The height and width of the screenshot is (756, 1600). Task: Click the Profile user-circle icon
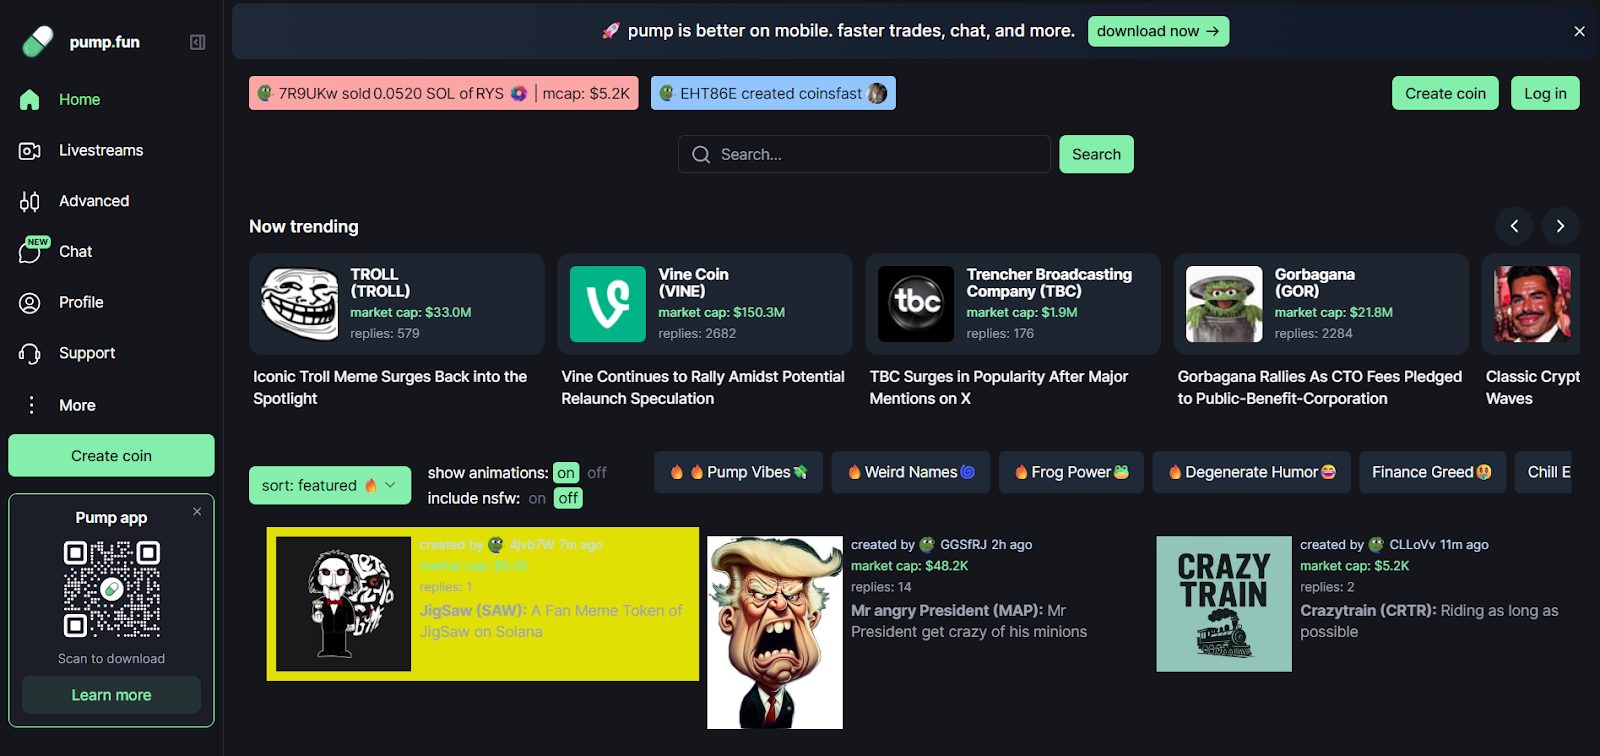click(x=30, y=303)
